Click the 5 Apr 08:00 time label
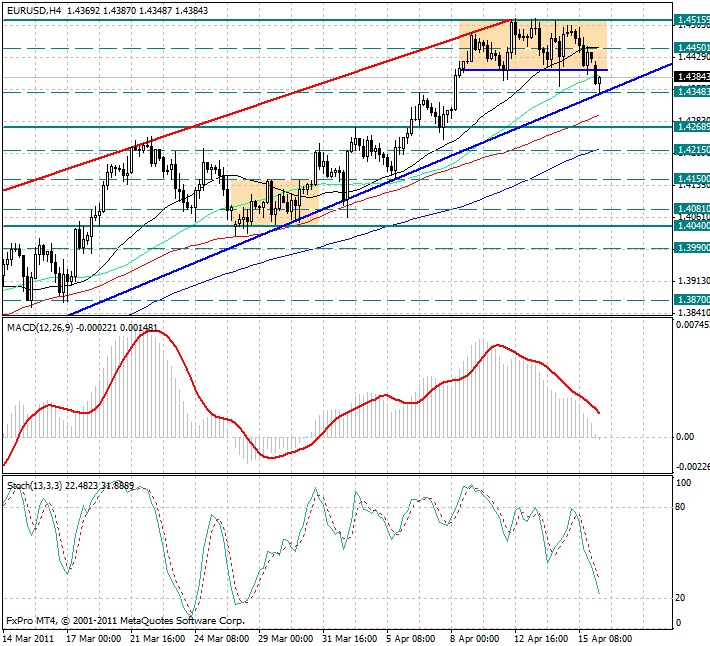This screenshot has height=646, width=710. click(x=411, y=639)
